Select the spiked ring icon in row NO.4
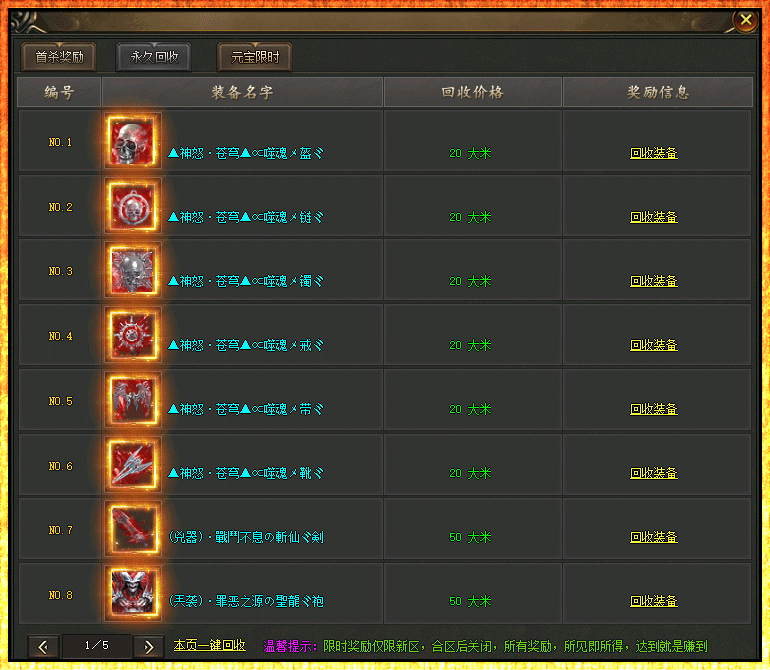This screenshot has height=670, width=770. (x=133, y=335)
